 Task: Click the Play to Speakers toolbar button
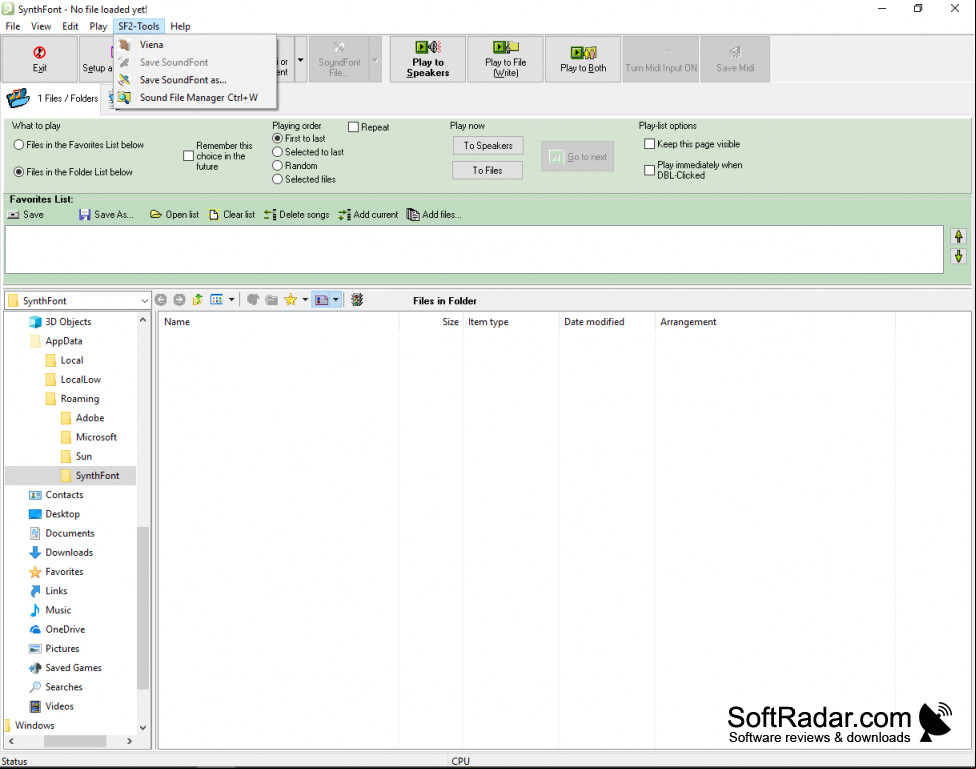[428, 59]
